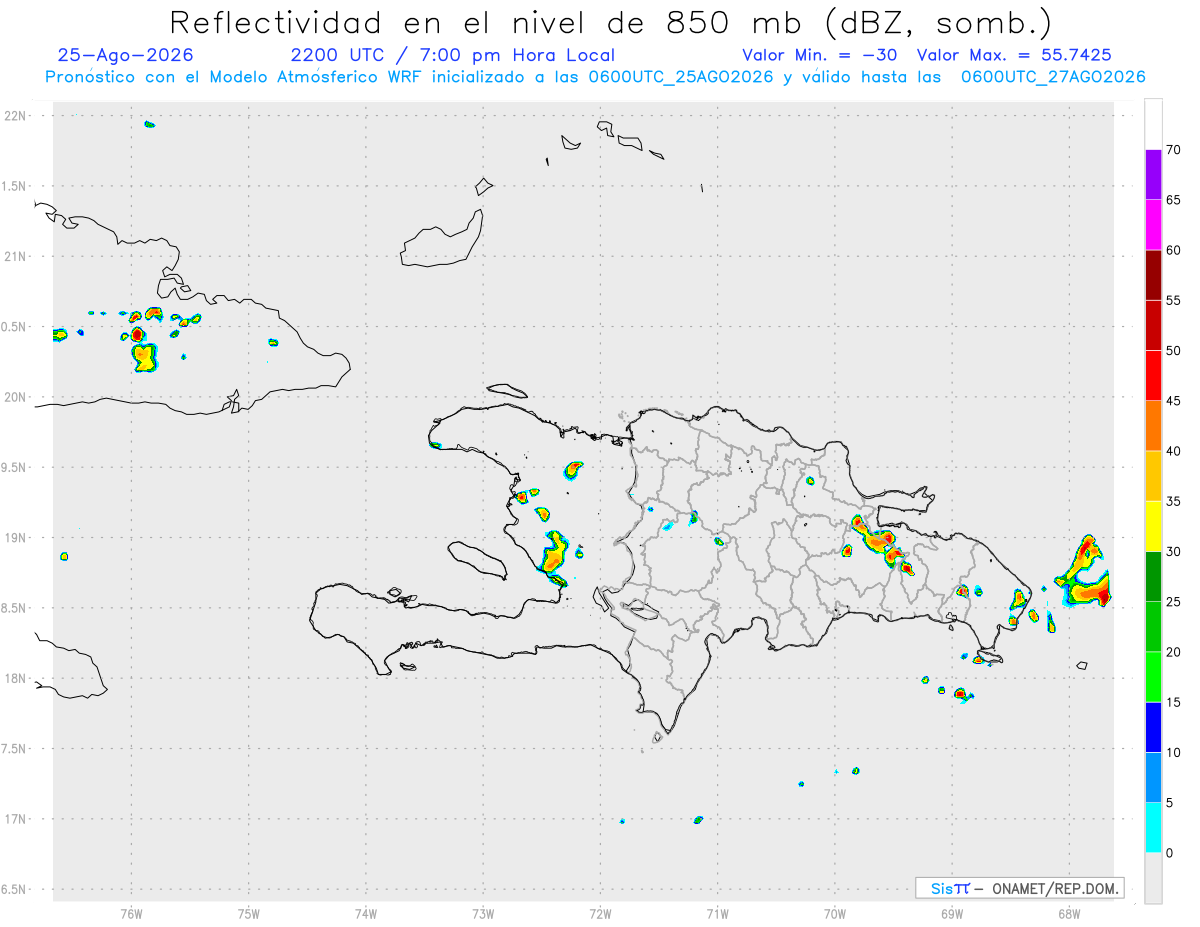Click the colorbar value label '25'

[1174, 602]
